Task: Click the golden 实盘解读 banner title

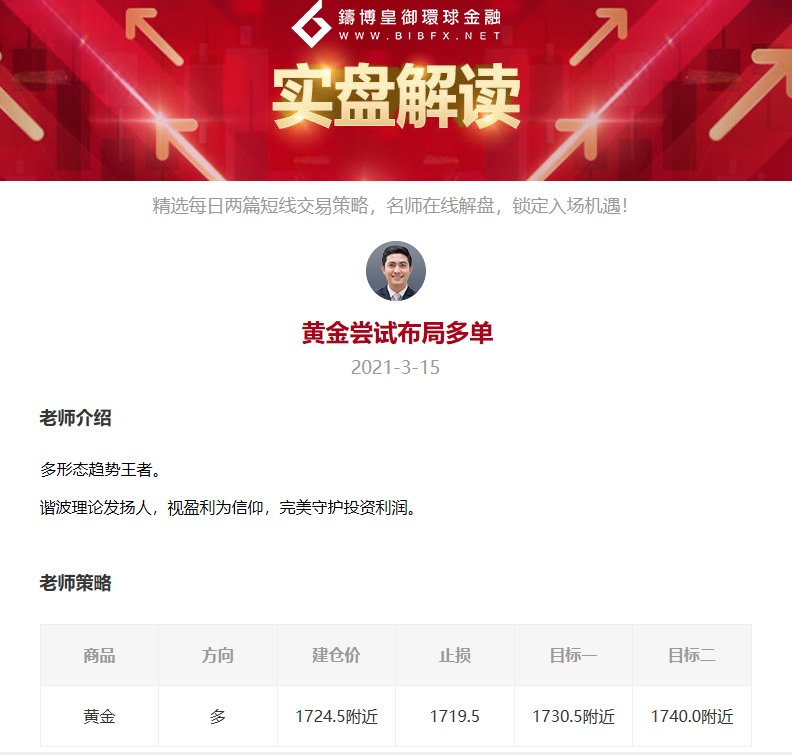Action: pyautogui.click(x=397, y=96)
